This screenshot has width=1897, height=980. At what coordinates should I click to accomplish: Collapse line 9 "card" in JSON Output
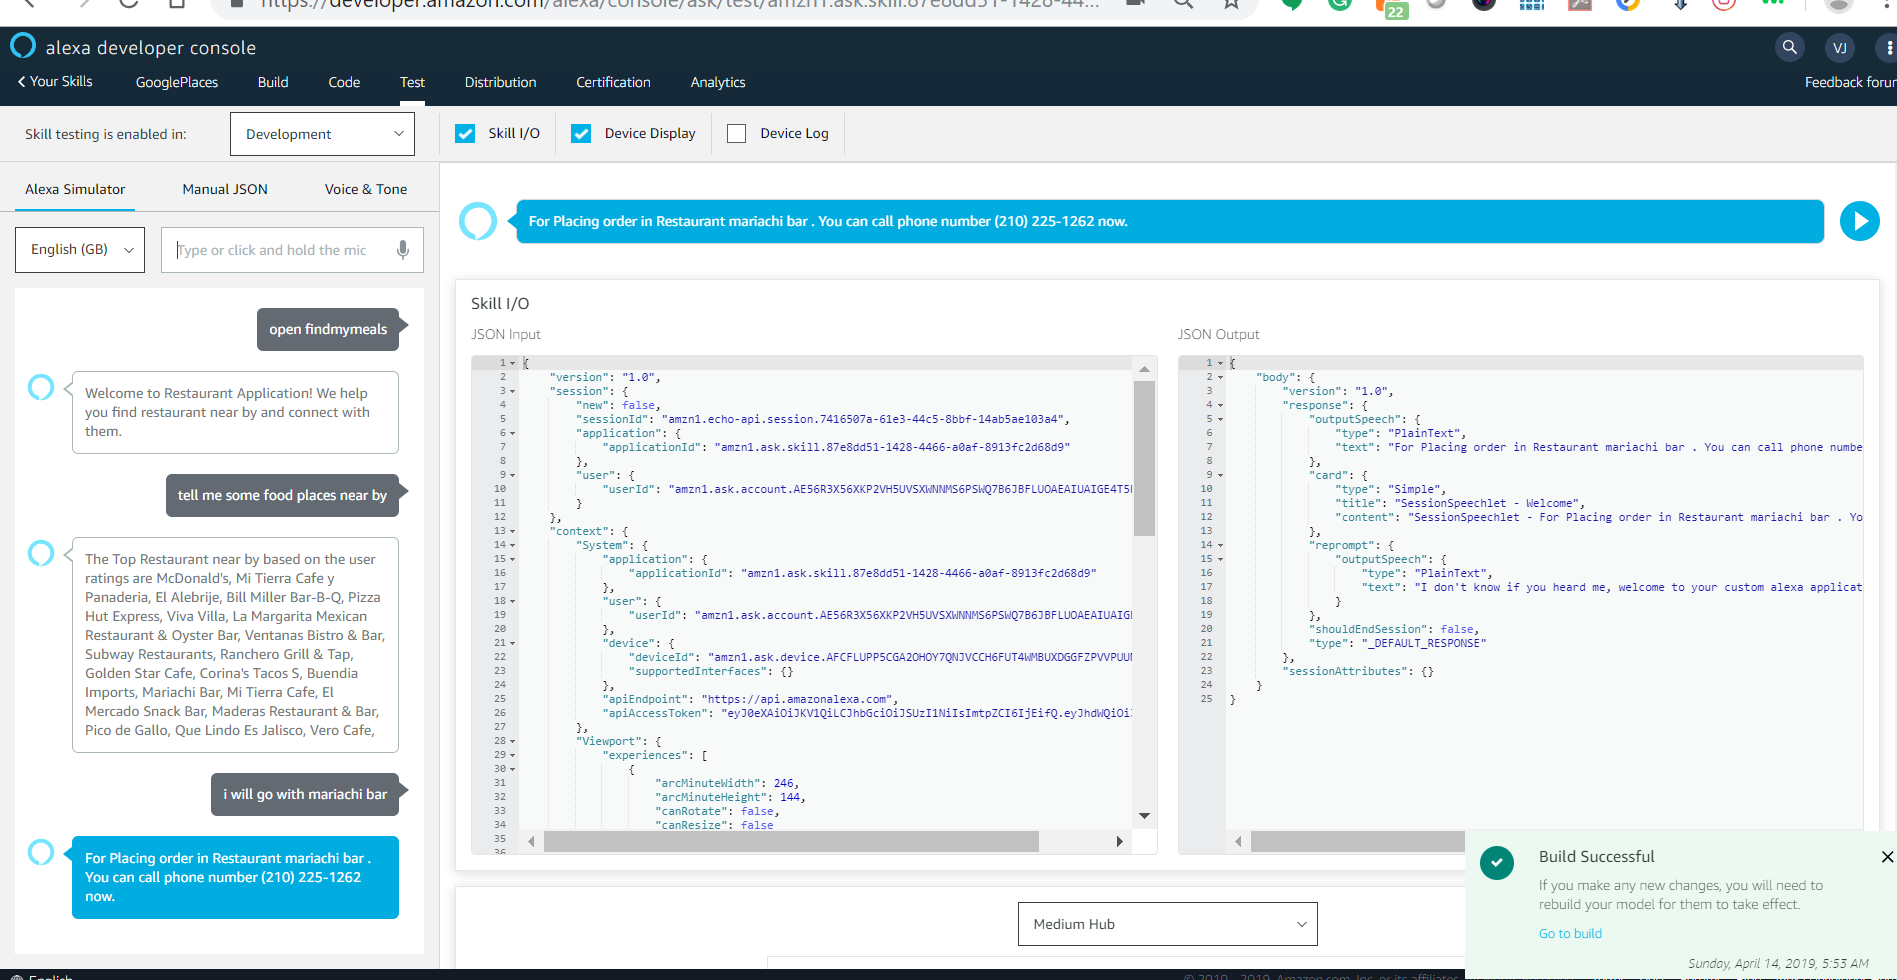pyautogui.click(x=1220, y=475)
